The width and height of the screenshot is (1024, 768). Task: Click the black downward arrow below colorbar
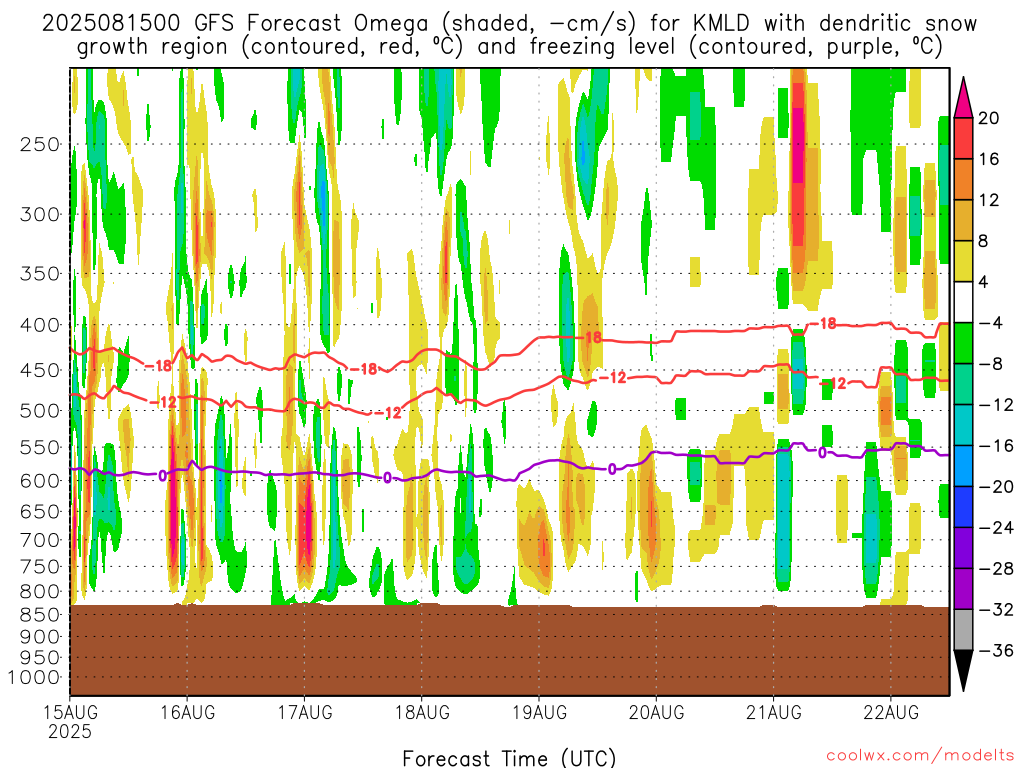(x=963, y=670)
